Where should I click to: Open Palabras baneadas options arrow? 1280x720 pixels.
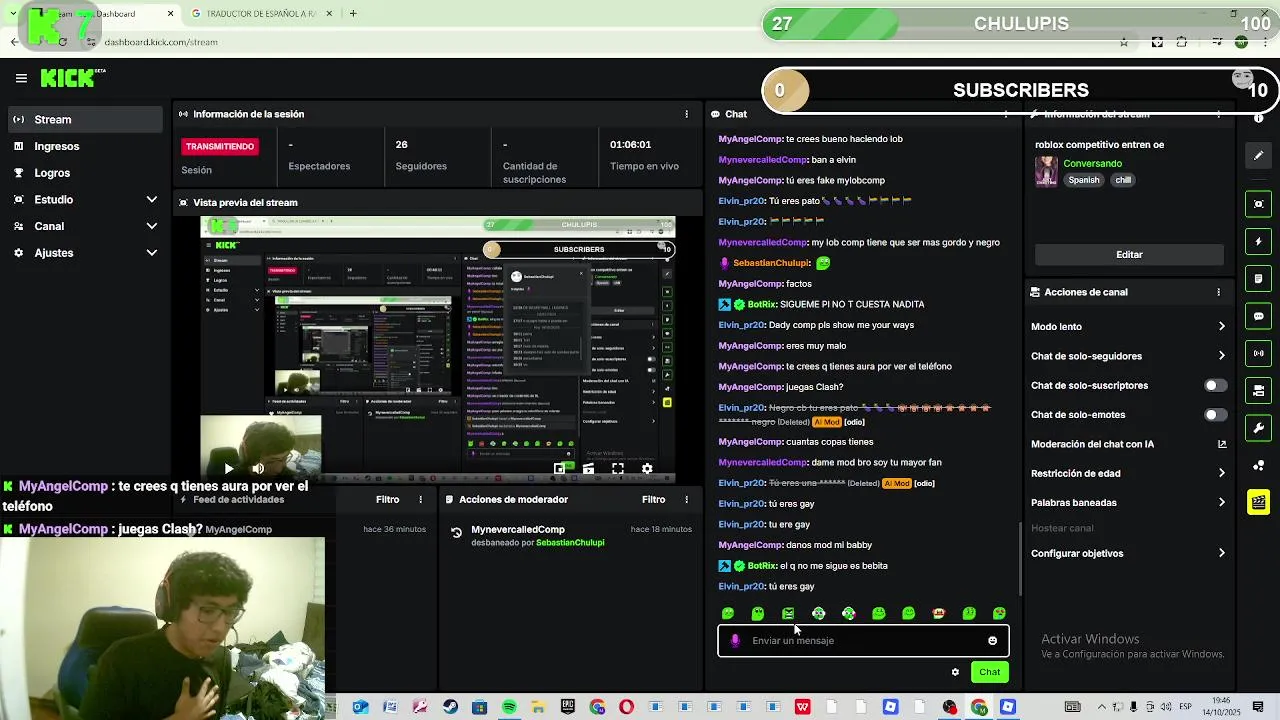coord(1221,503)
